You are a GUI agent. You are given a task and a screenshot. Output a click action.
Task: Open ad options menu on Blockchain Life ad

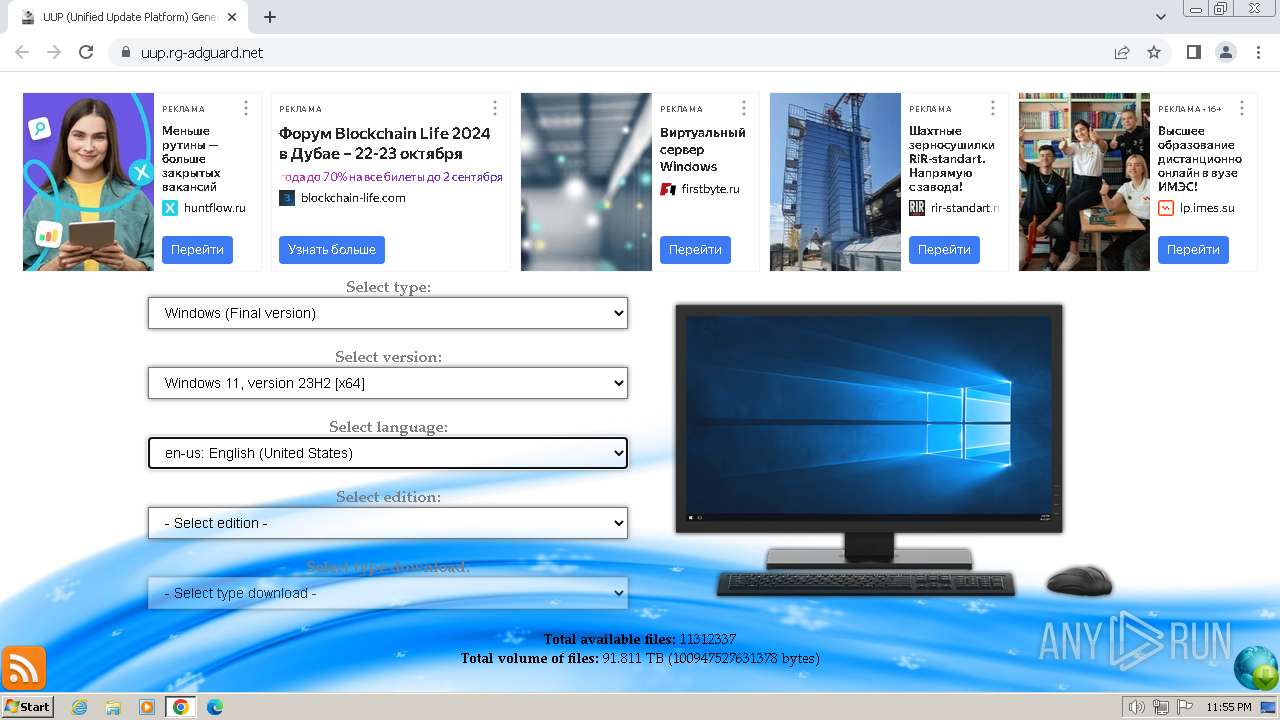(495, 108)
